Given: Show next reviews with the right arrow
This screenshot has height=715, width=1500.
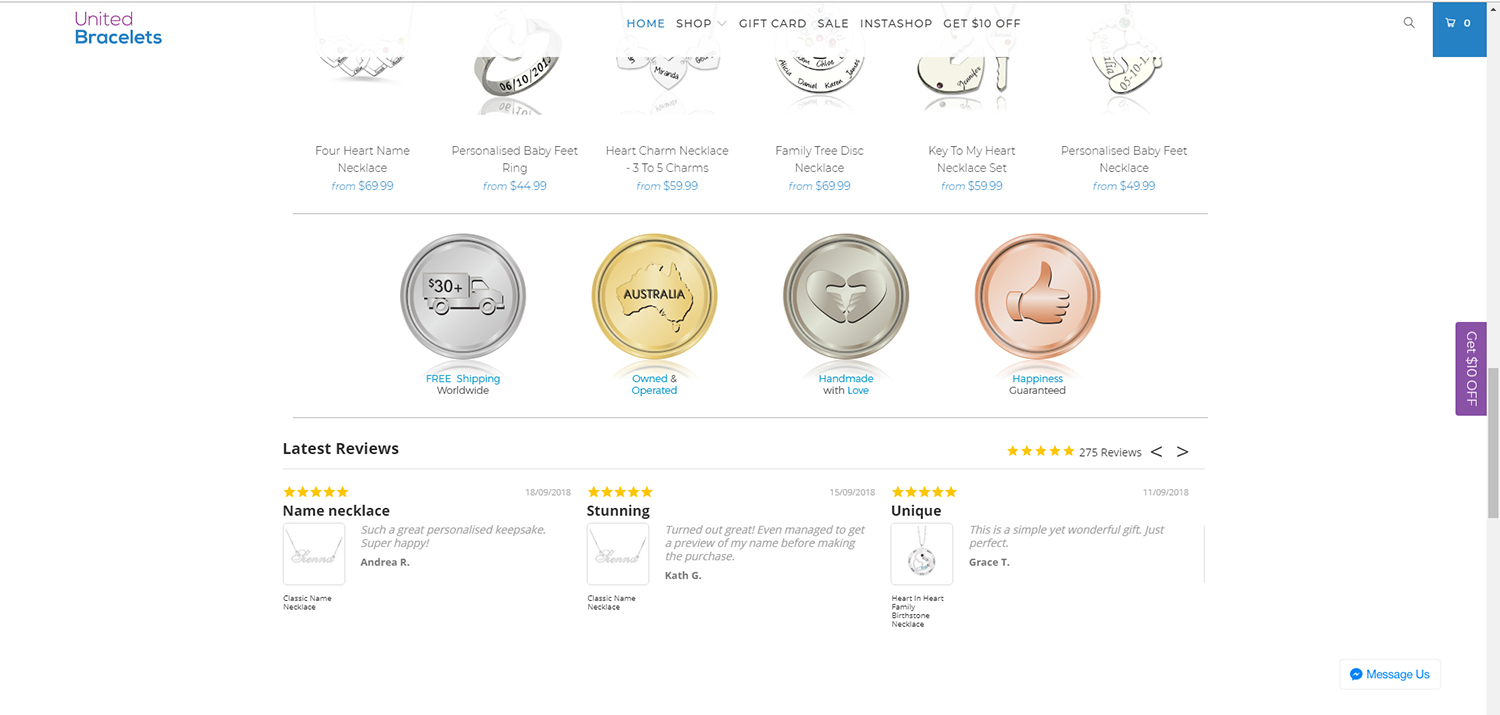Looking at the screenshot, I should click(1182, 451).
